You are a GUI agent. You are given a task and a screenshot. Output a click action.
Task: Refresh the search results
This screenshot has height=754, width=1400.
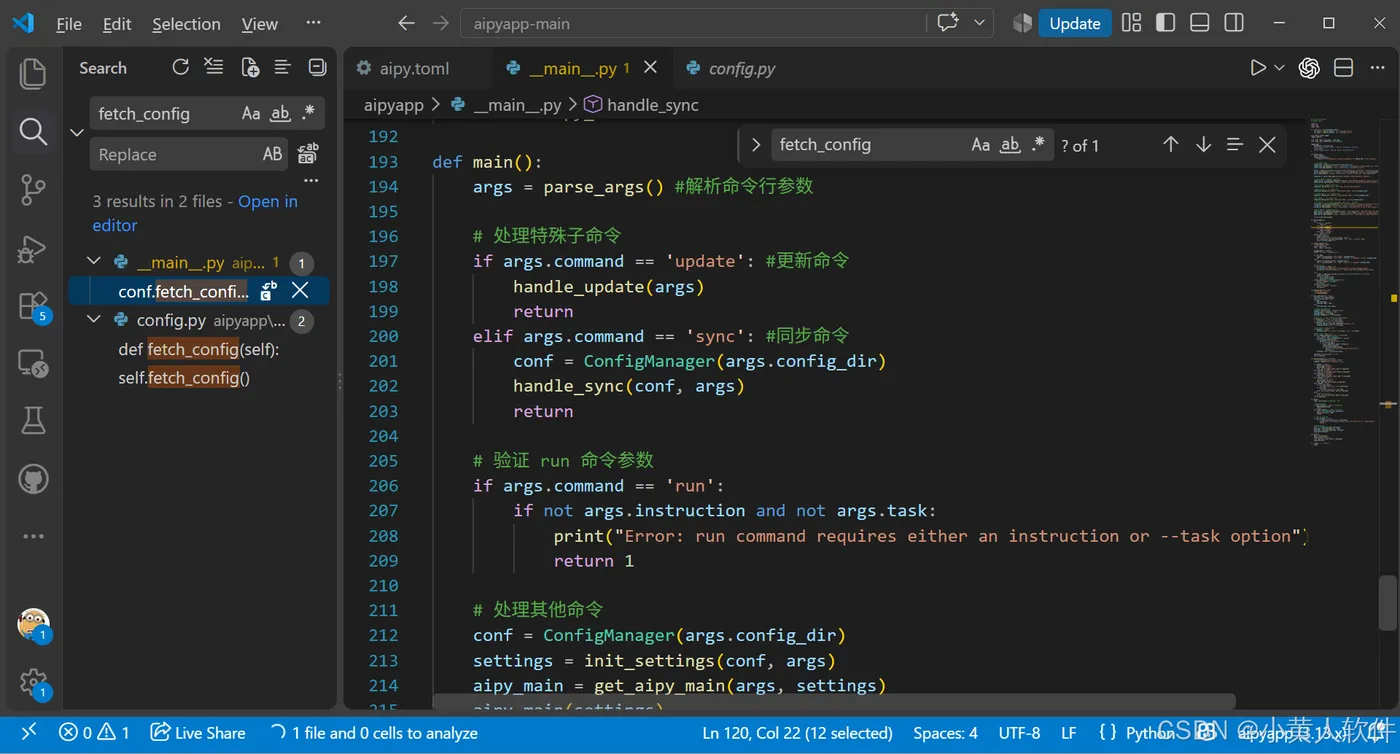[180, 67]
